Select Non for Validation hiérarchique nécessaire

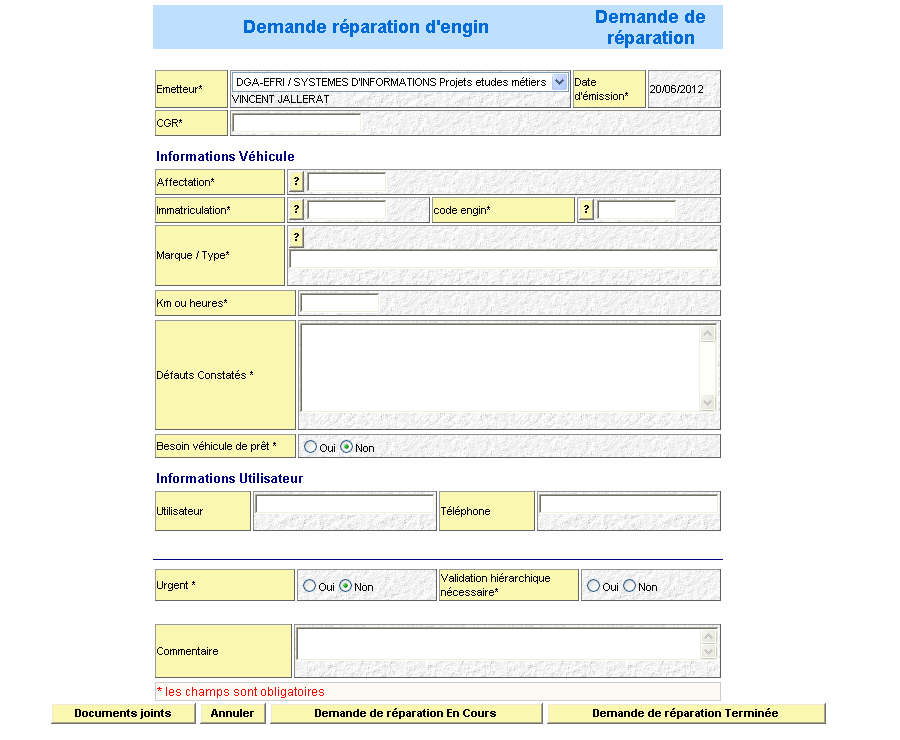click(x=630, y=586)
